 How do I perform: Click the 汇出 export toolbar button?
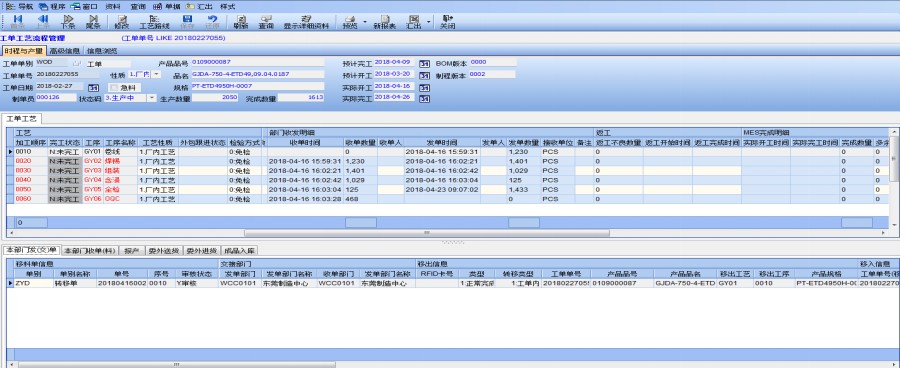pyautogui.click(x=413, y=22)
